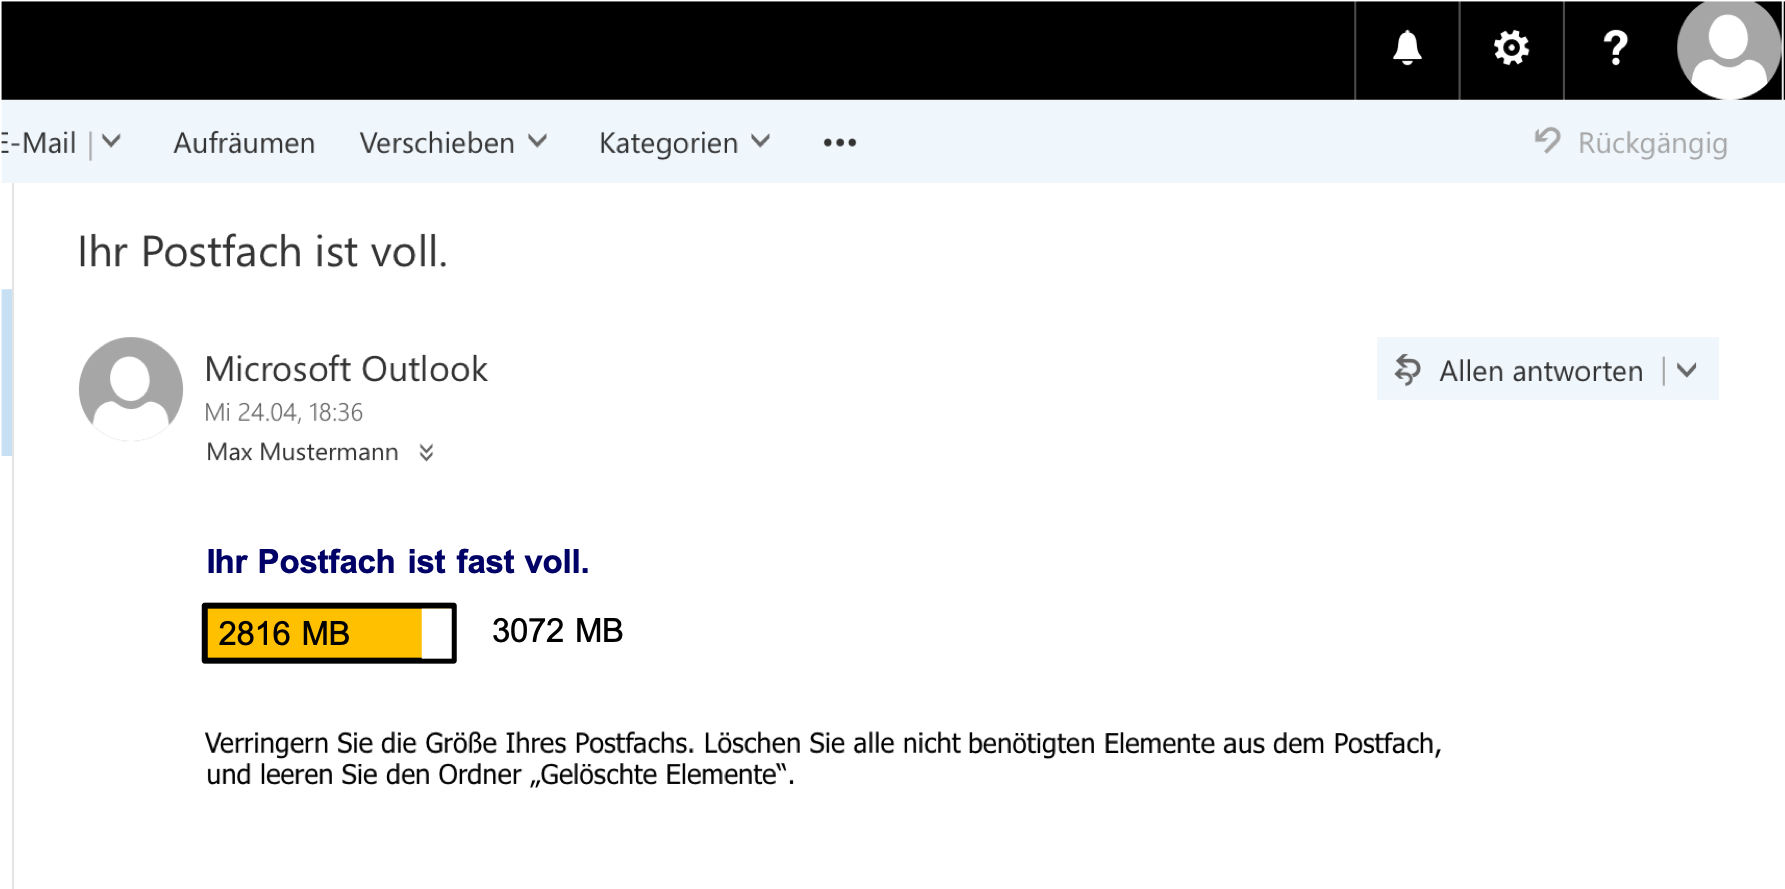Click the sender name Microsoft Outlook
This screenshot has width=1785, height=889.
coord(346,369)
